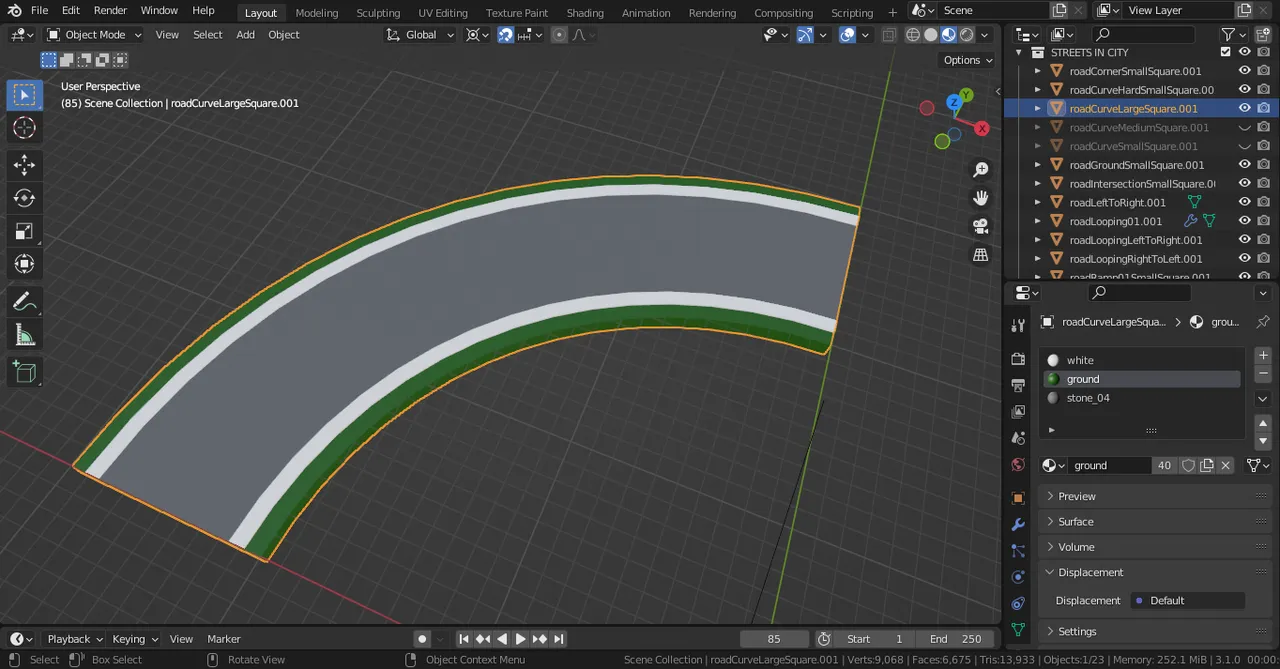Activate the Rotate tool

click(x=25, y=198)
